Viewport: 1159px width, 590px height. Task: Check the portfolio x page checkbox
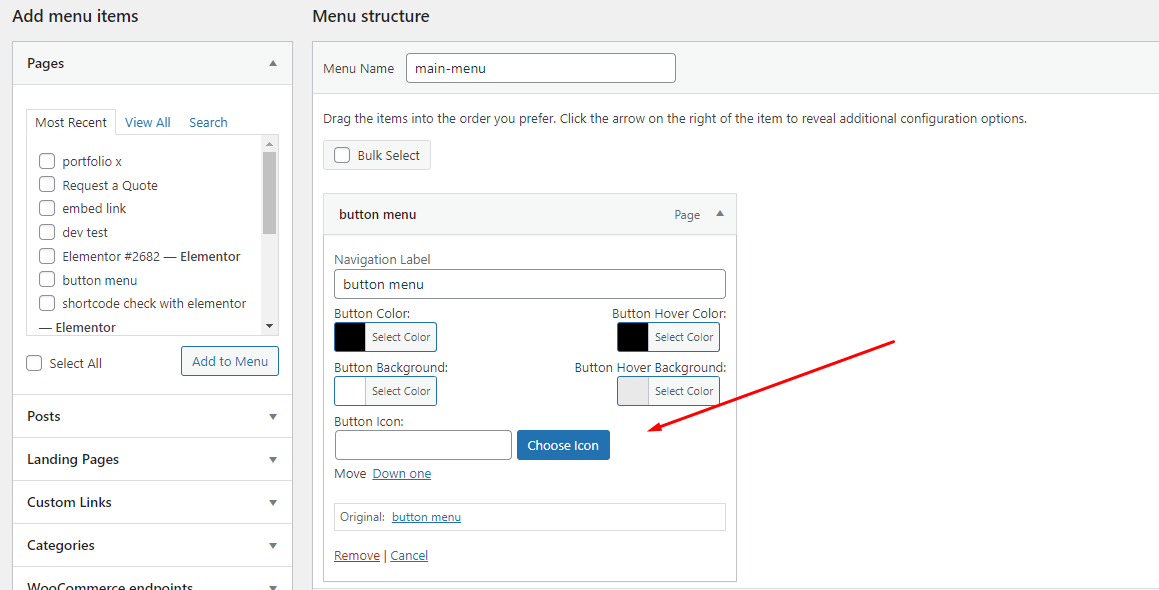pyautogui.click(x=47, y=161)
